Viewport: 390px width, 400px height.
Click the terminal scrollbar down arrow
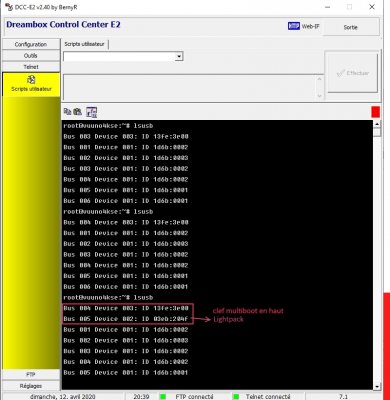[x=377, y=387]
